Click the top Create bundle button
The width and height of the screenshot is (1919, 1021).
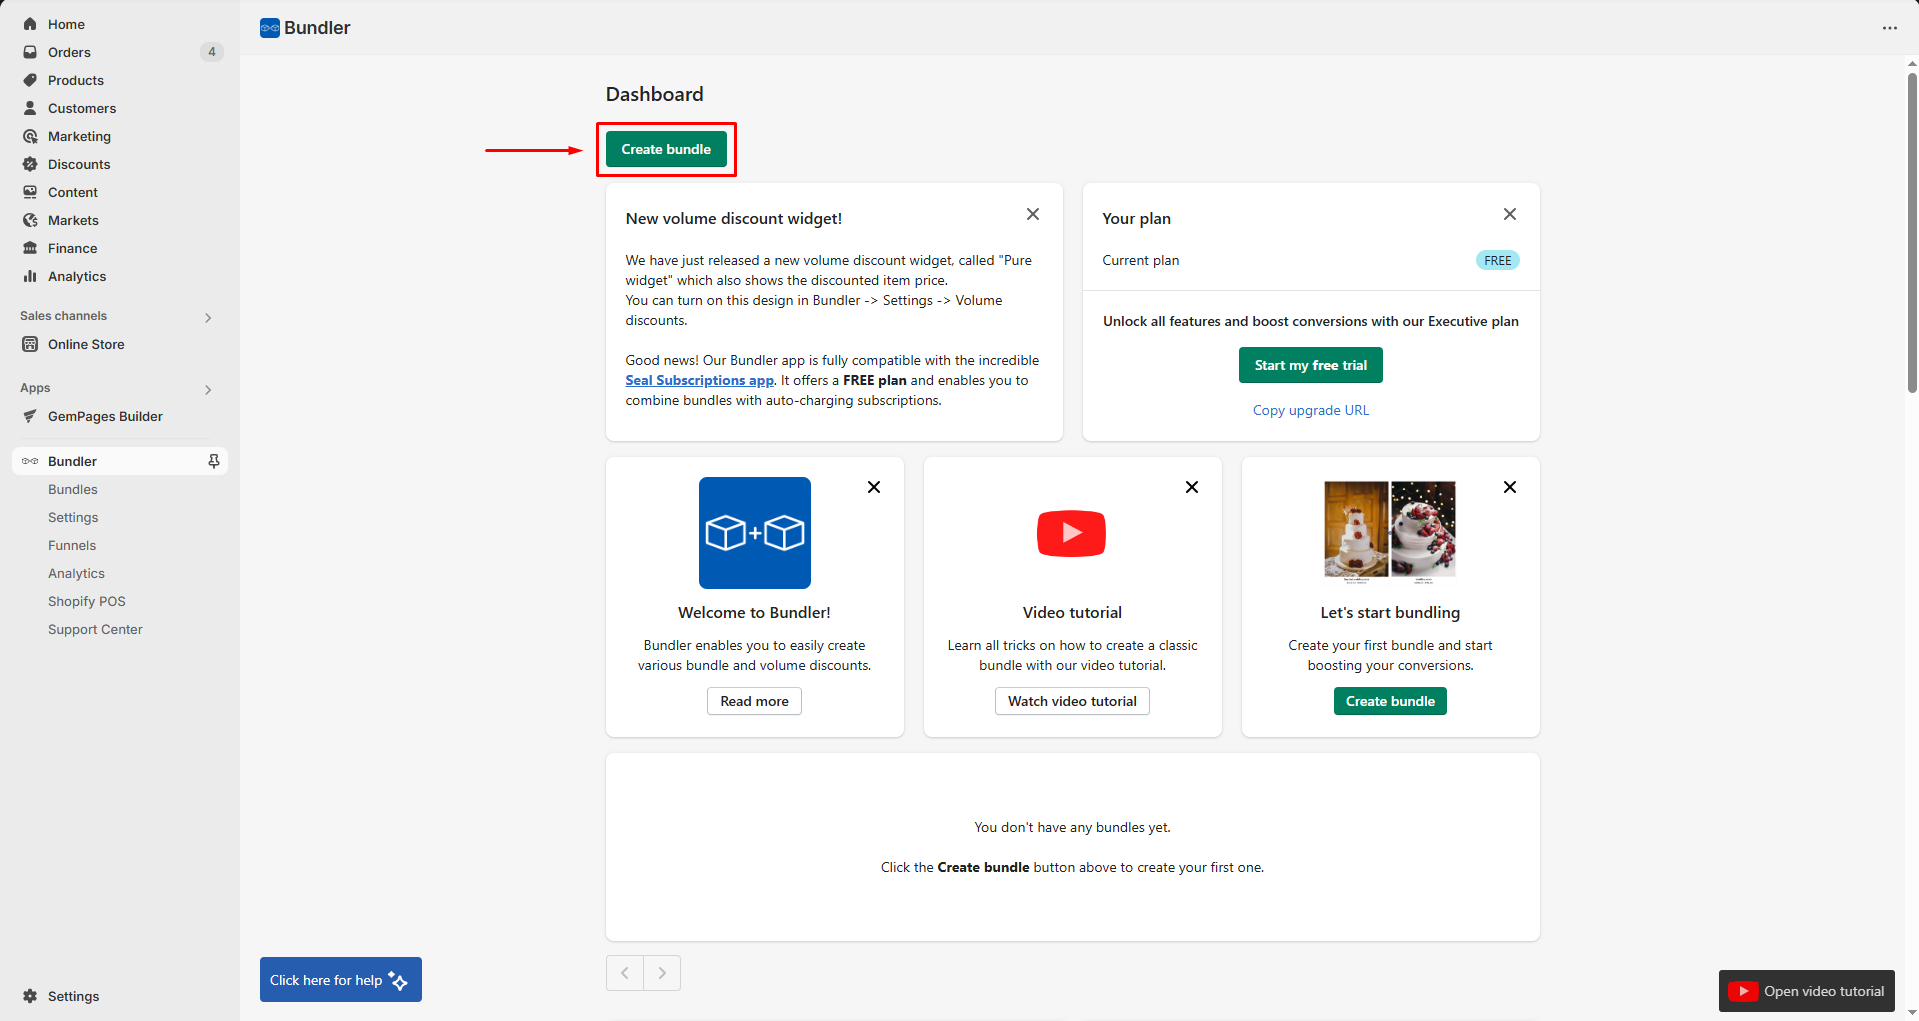tap(666, 149)
